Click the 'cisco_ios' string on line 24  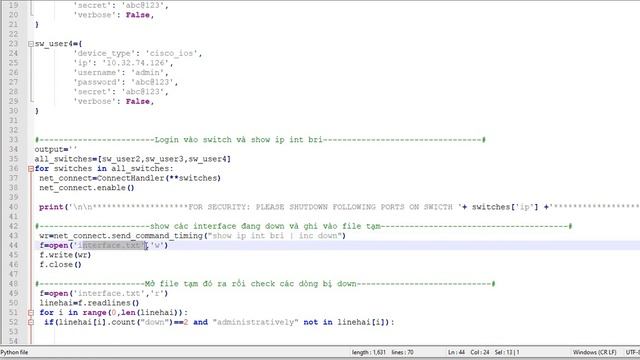[x=171, y=53]
